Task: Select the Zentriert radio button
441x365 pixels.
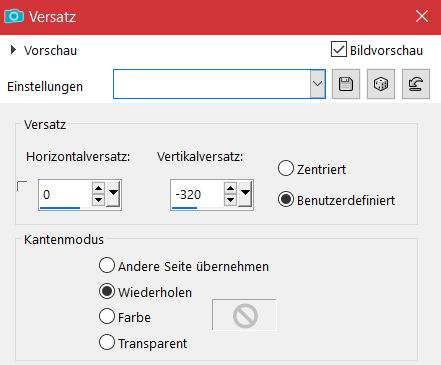Action: click(x=286, y=168)
